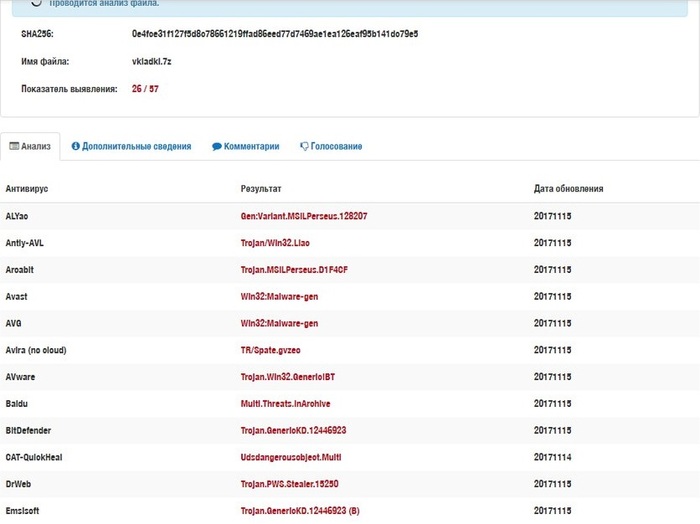Select the BitDefender antivirus row name
Viewport: 700px width, 524px height.
28,430
